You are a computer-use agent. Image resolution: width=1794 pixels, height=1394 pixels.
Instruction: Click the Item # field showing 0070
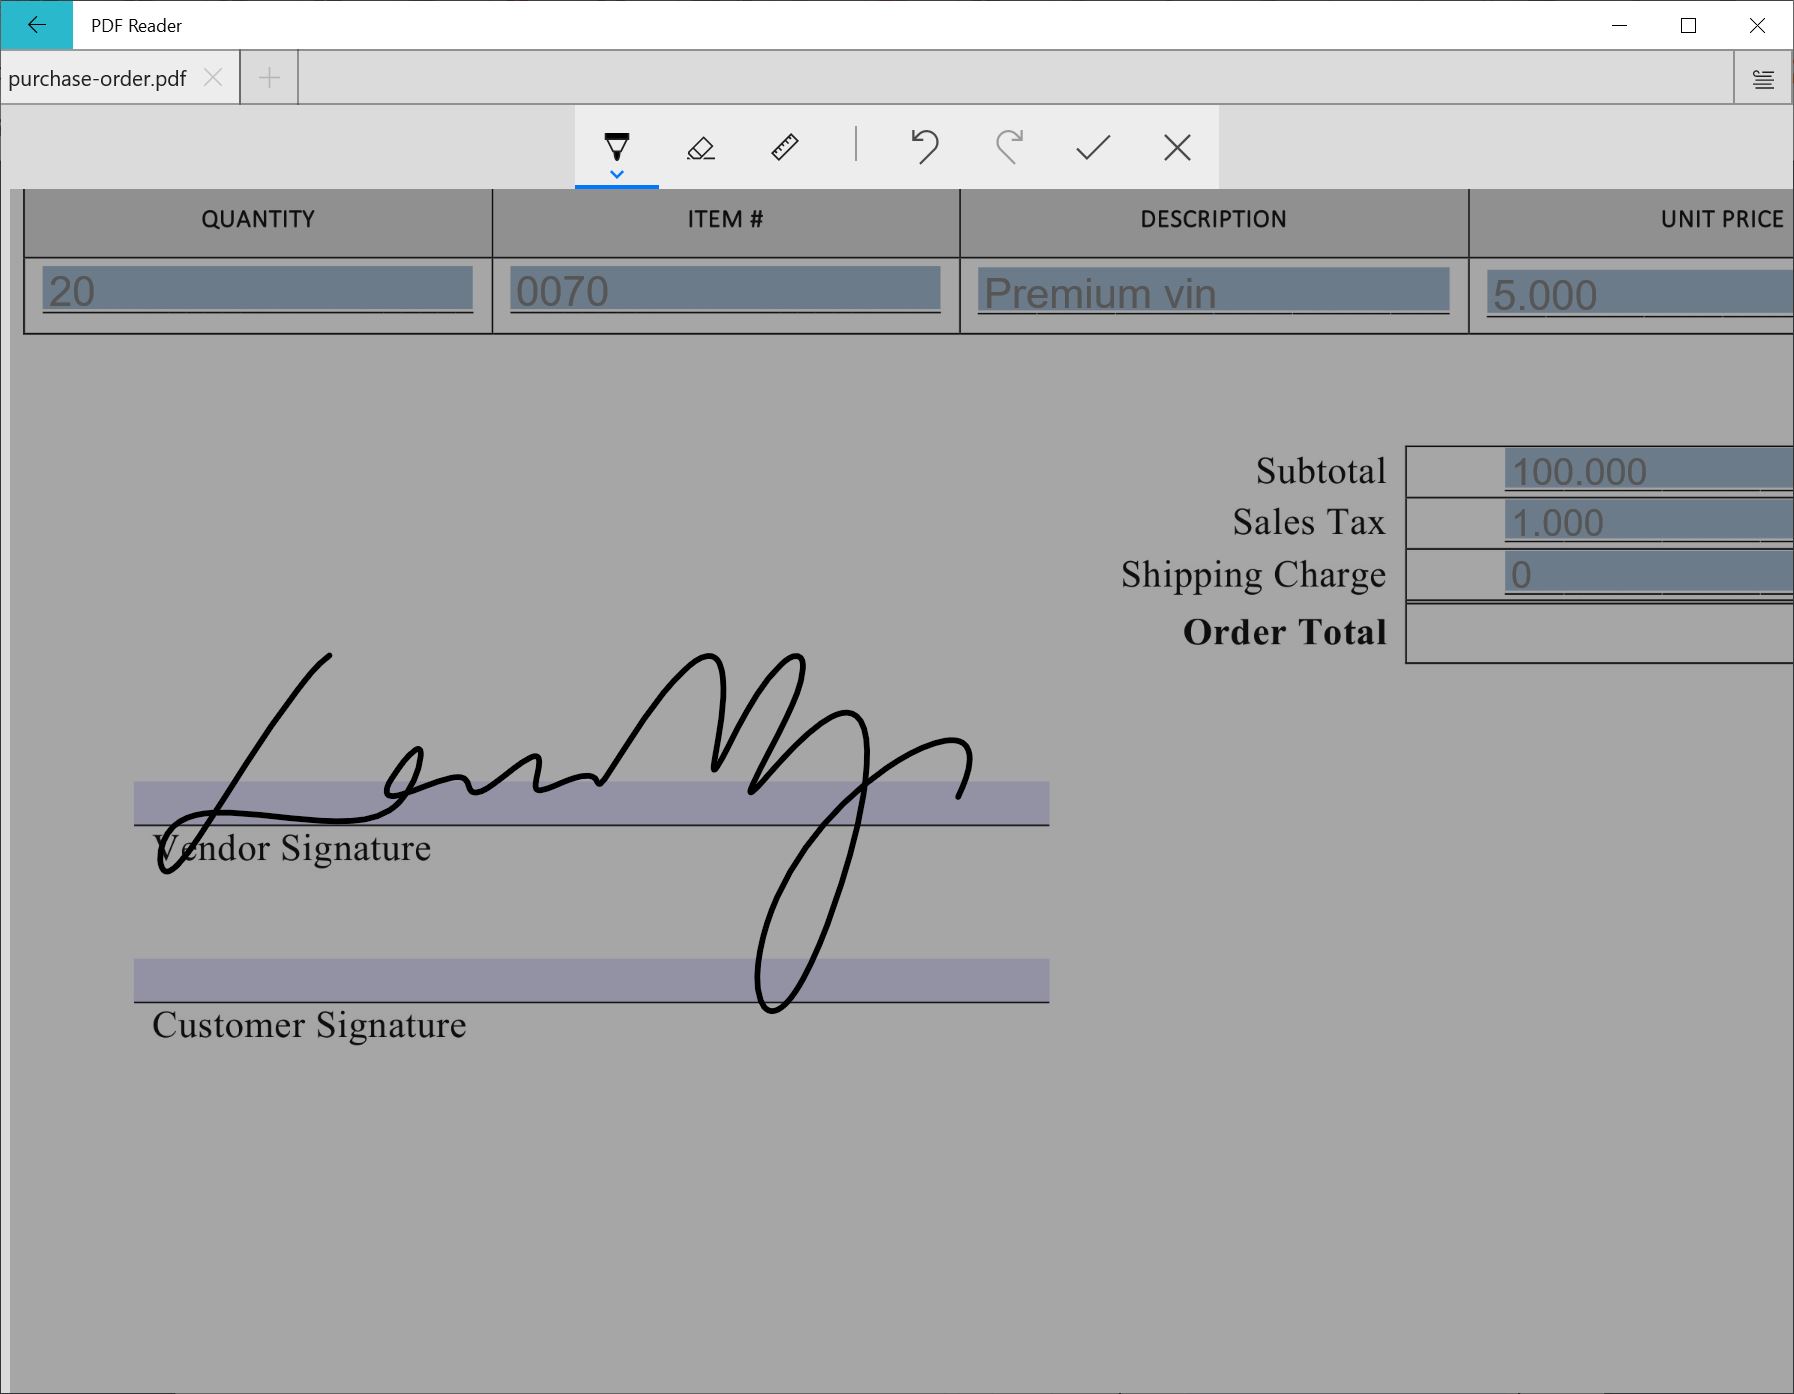[725, 290]
